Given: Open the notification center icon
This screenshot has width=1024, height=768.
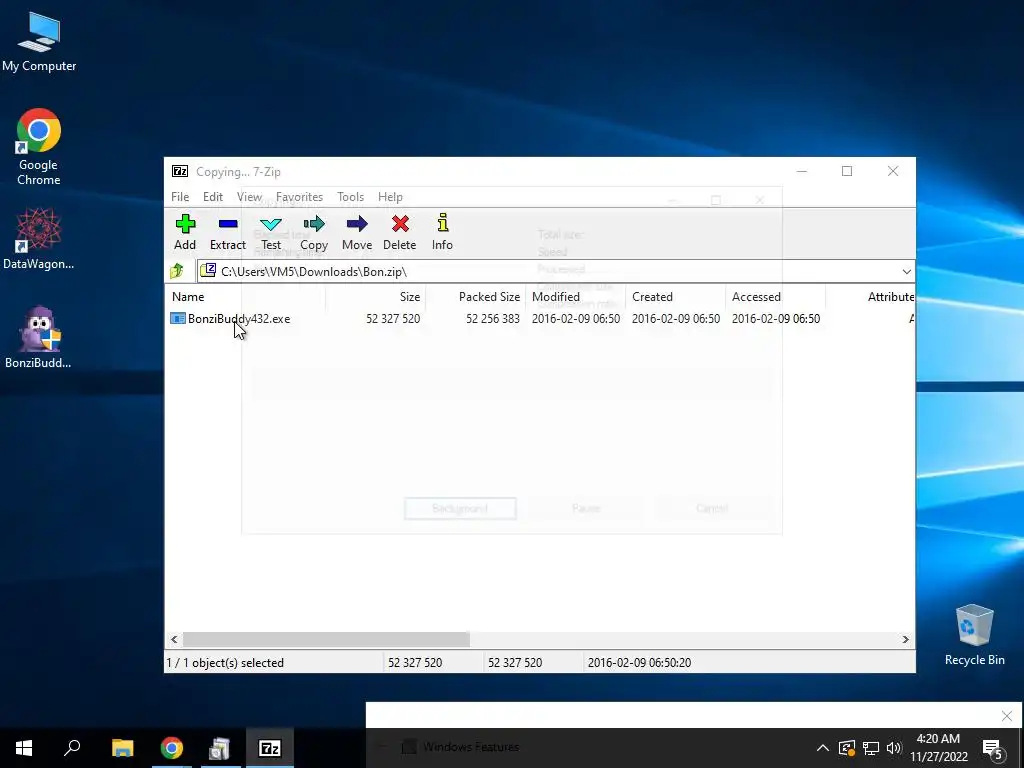Looking at the screenshot, I should tap(992, 748).
